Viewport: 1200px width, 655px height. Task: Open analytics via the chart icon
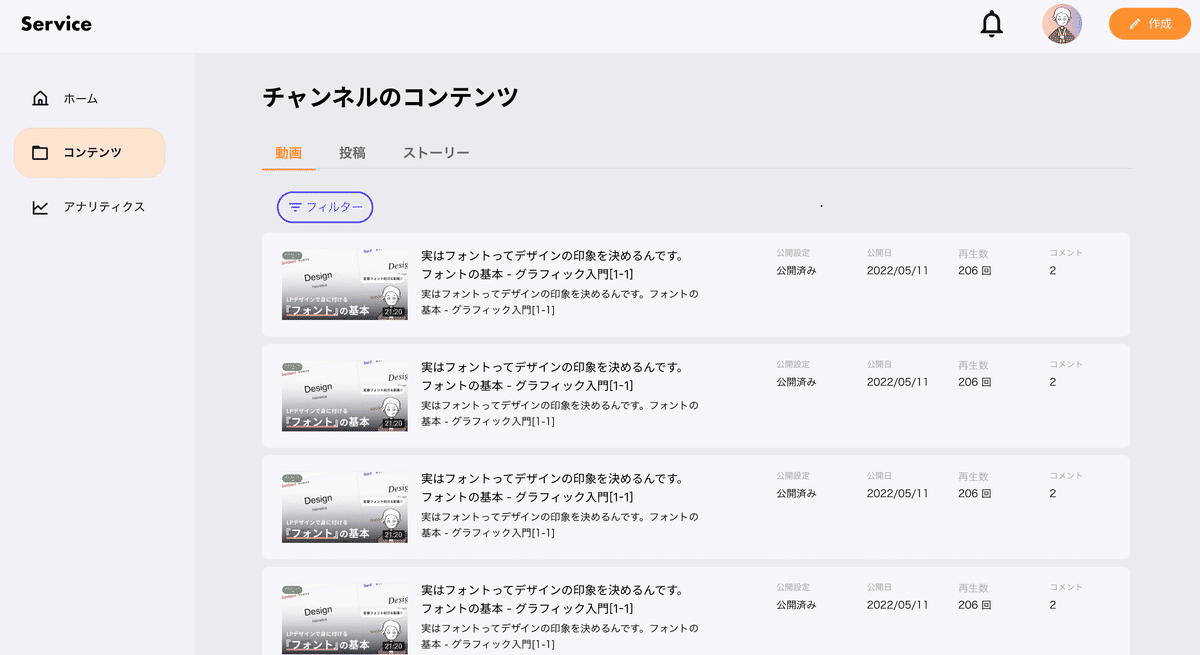39,206
